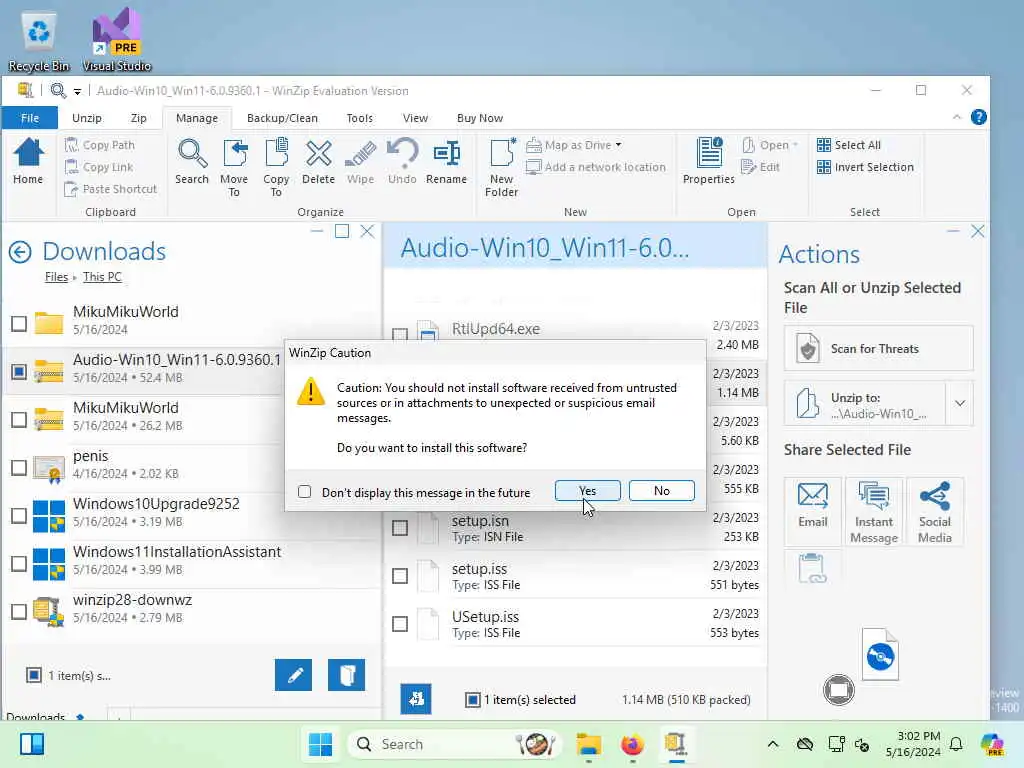Click the Search tool in Organize group
The image size is (1024, 768).
pos(192,161)
